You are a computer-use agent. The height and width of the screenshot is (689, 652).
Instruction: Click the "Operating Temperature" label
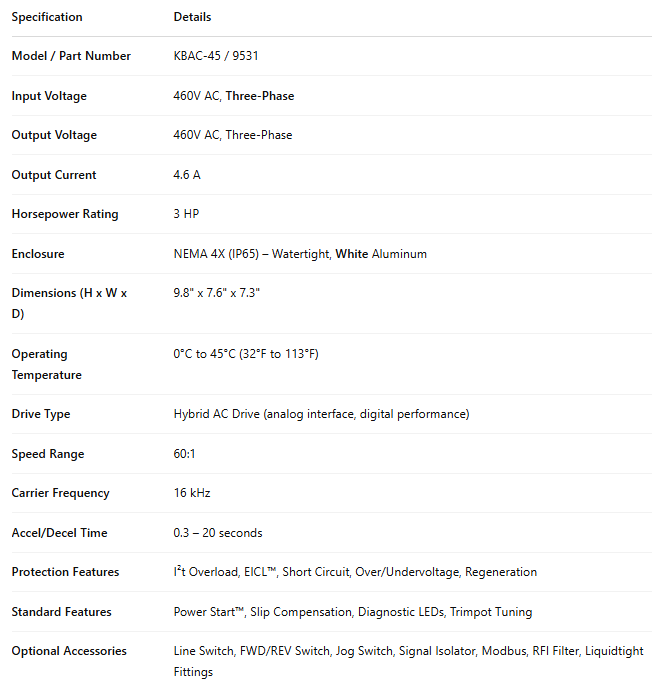tap(46, 364)
